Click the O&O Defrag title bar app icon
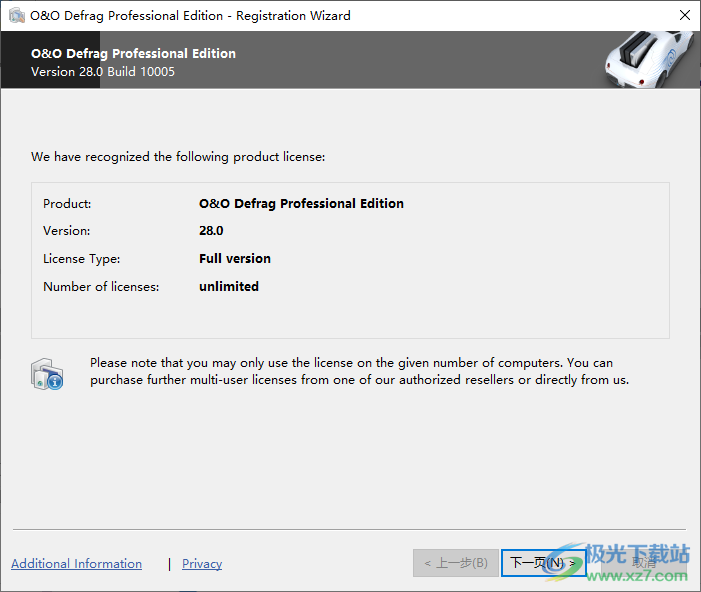This screenshot has height=592, width=701. [16, 16]
